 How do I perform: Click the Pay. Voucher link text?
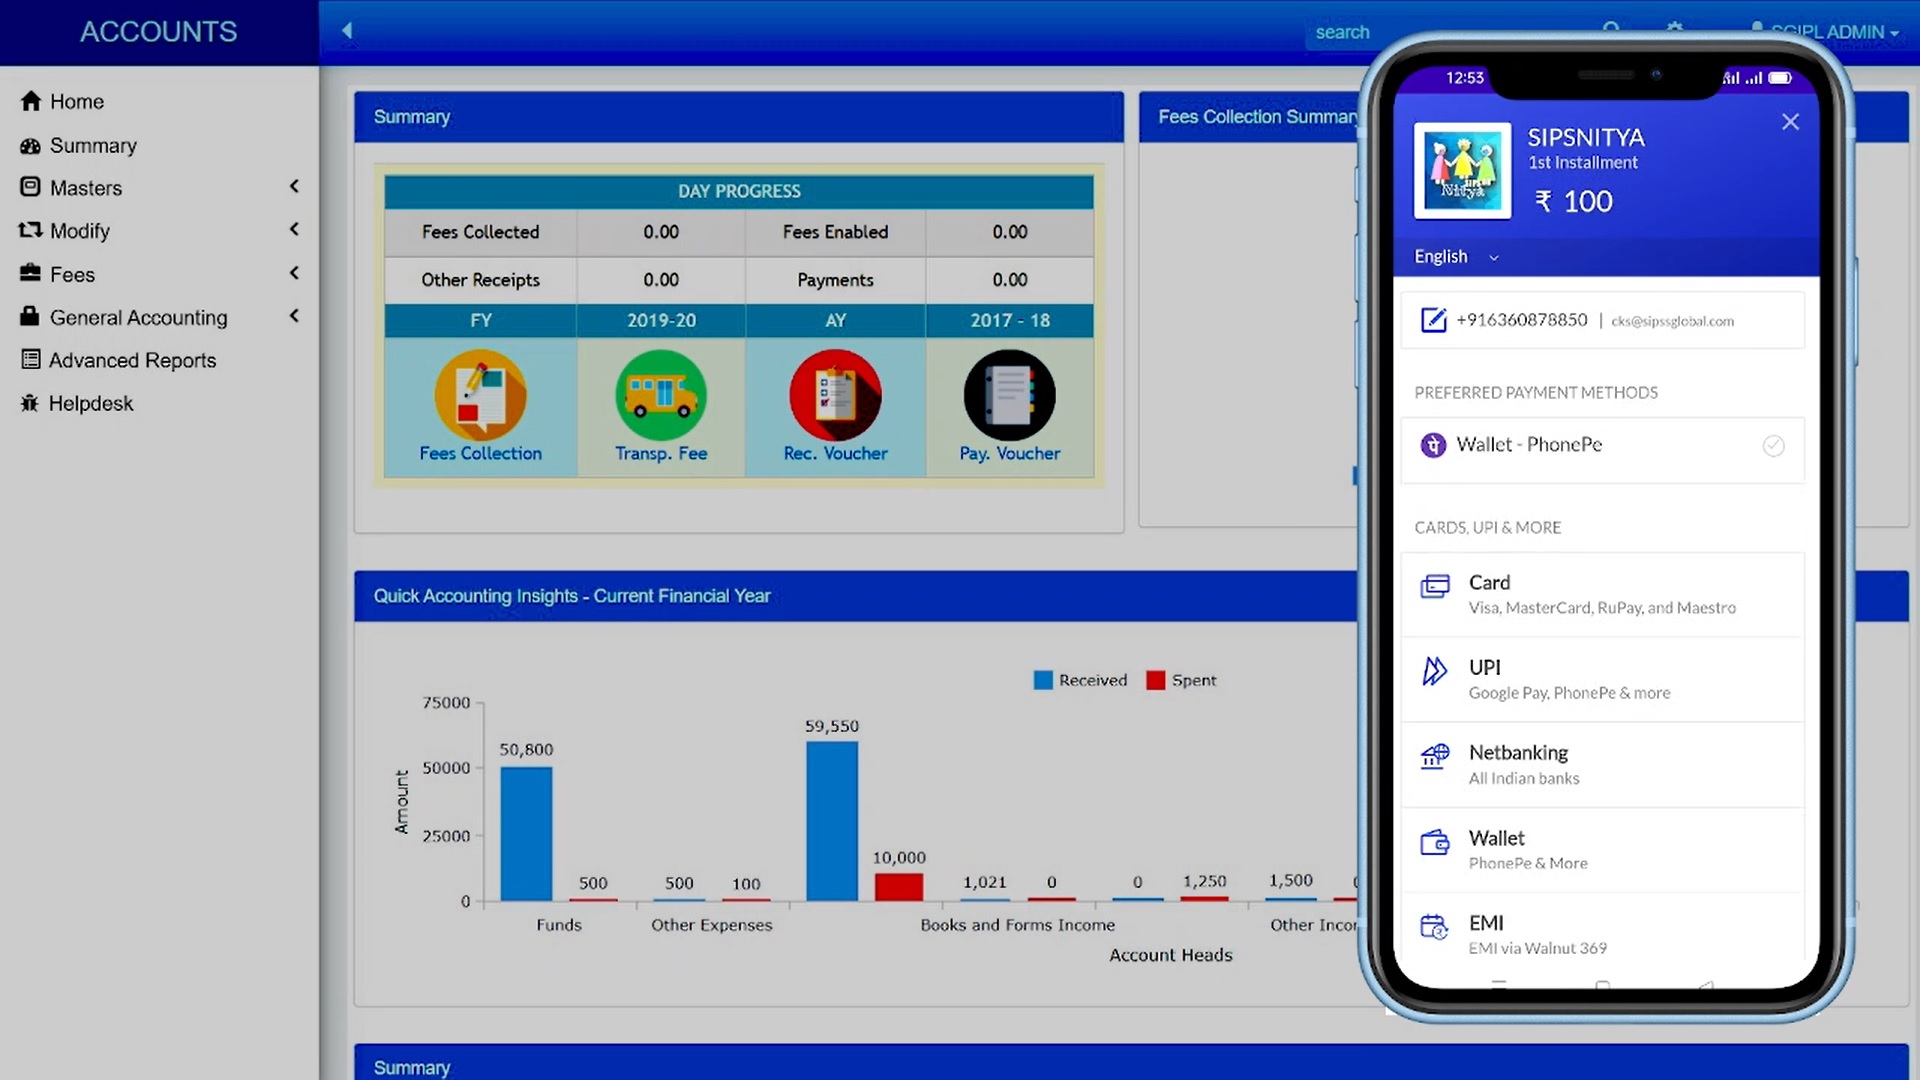click(1009, 453)
